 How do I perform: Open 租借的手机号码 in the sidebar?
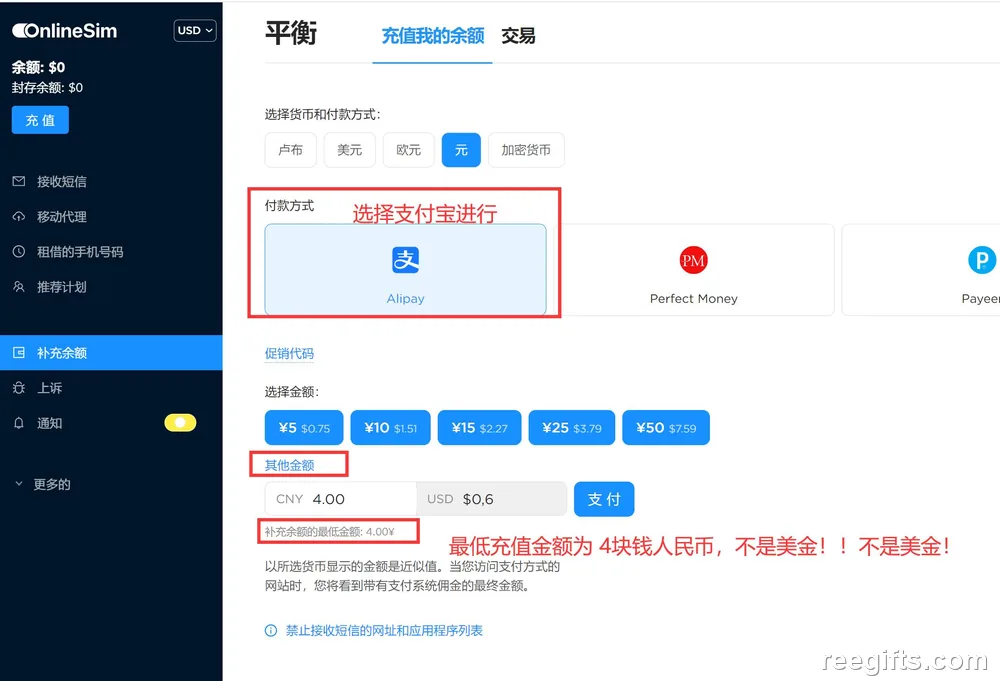coord(80,252)
